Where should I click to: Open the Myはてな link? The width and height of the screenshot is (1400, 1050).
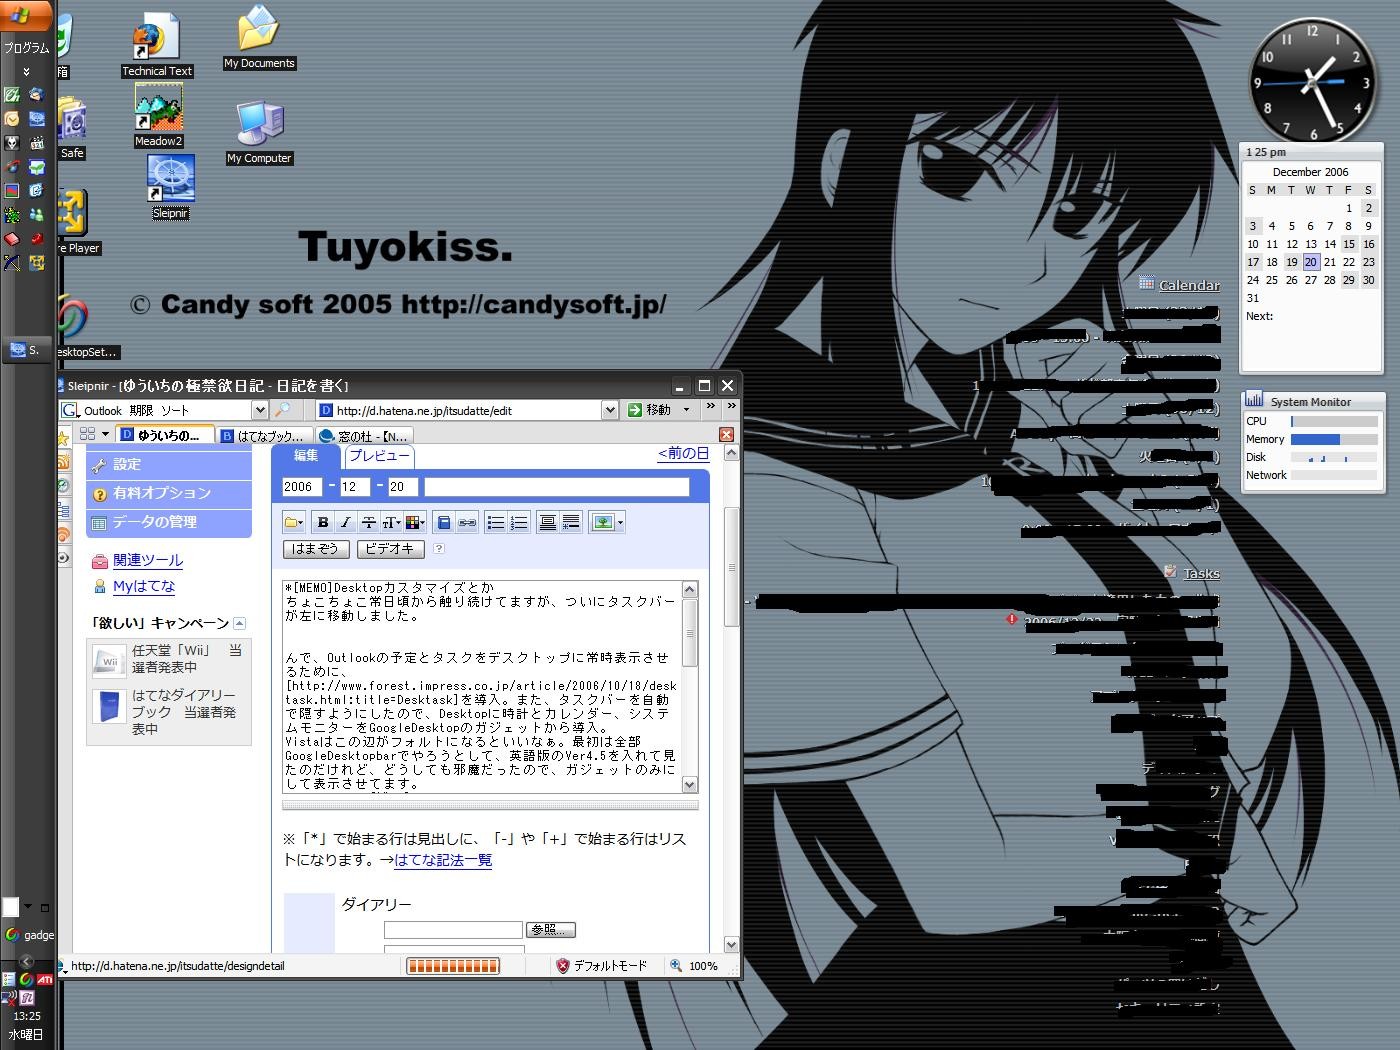pyautogui.click(x=144, y=586)
